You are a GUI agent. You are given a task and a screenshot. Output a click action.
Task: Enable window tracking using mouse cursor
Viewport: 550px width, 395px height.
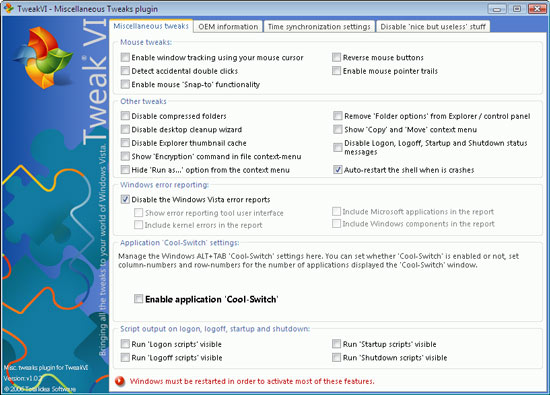[x=125, y=57]
